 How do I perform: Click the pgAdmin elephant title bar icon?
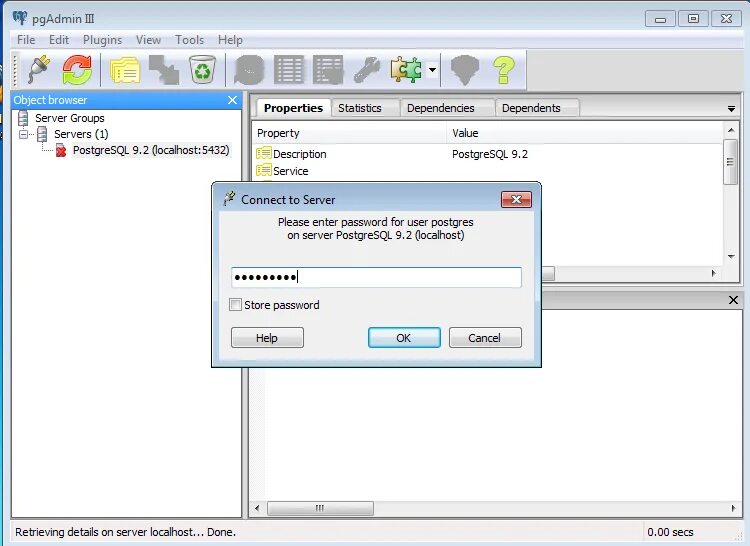click(x=20, y=18)
